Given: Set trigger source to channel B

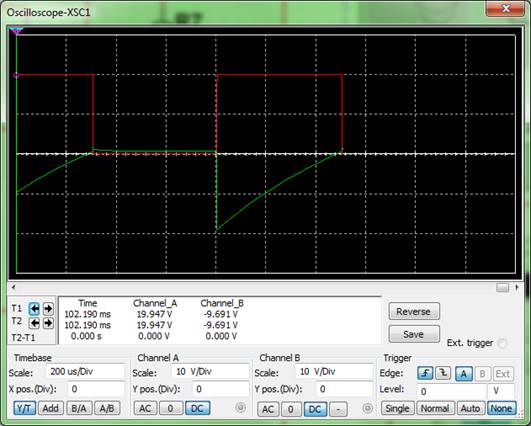Looking at the screenshot, I should click(x=482, y=374).
